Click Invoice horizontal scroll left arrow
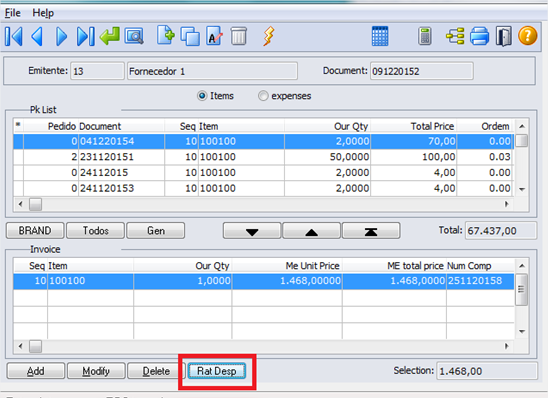The width and height of the screenshot is (548, 398). tap(20, 346)
